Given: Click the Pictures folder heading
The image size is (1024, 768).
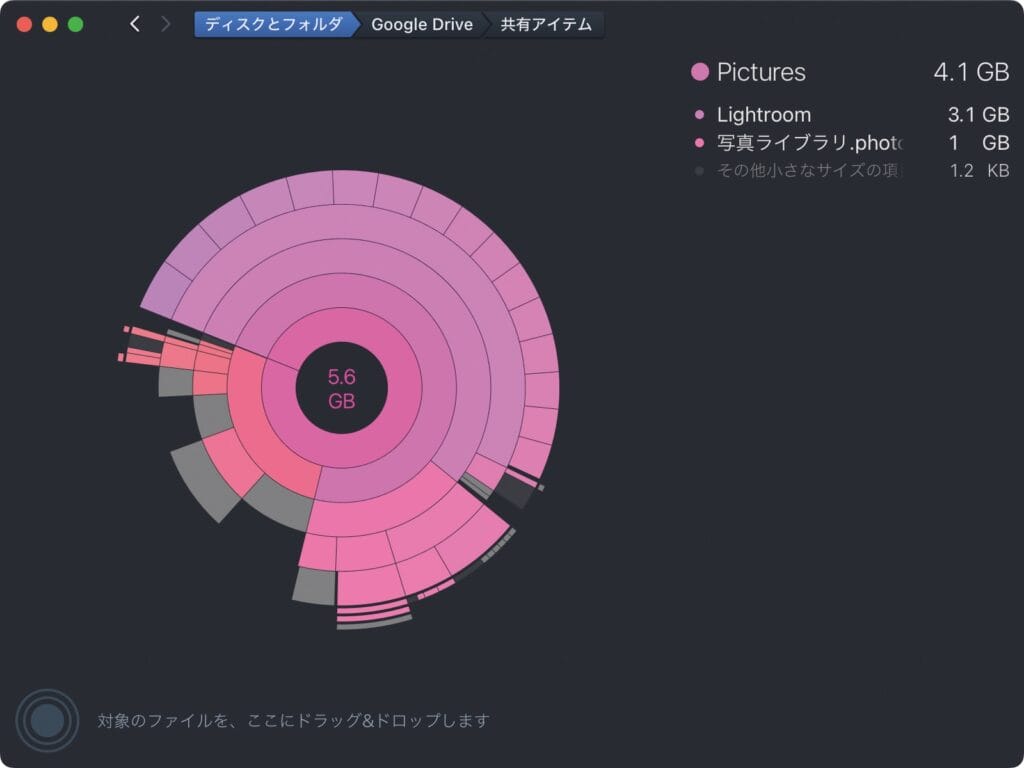Looking at the screenshot, I should click(761, 72).
